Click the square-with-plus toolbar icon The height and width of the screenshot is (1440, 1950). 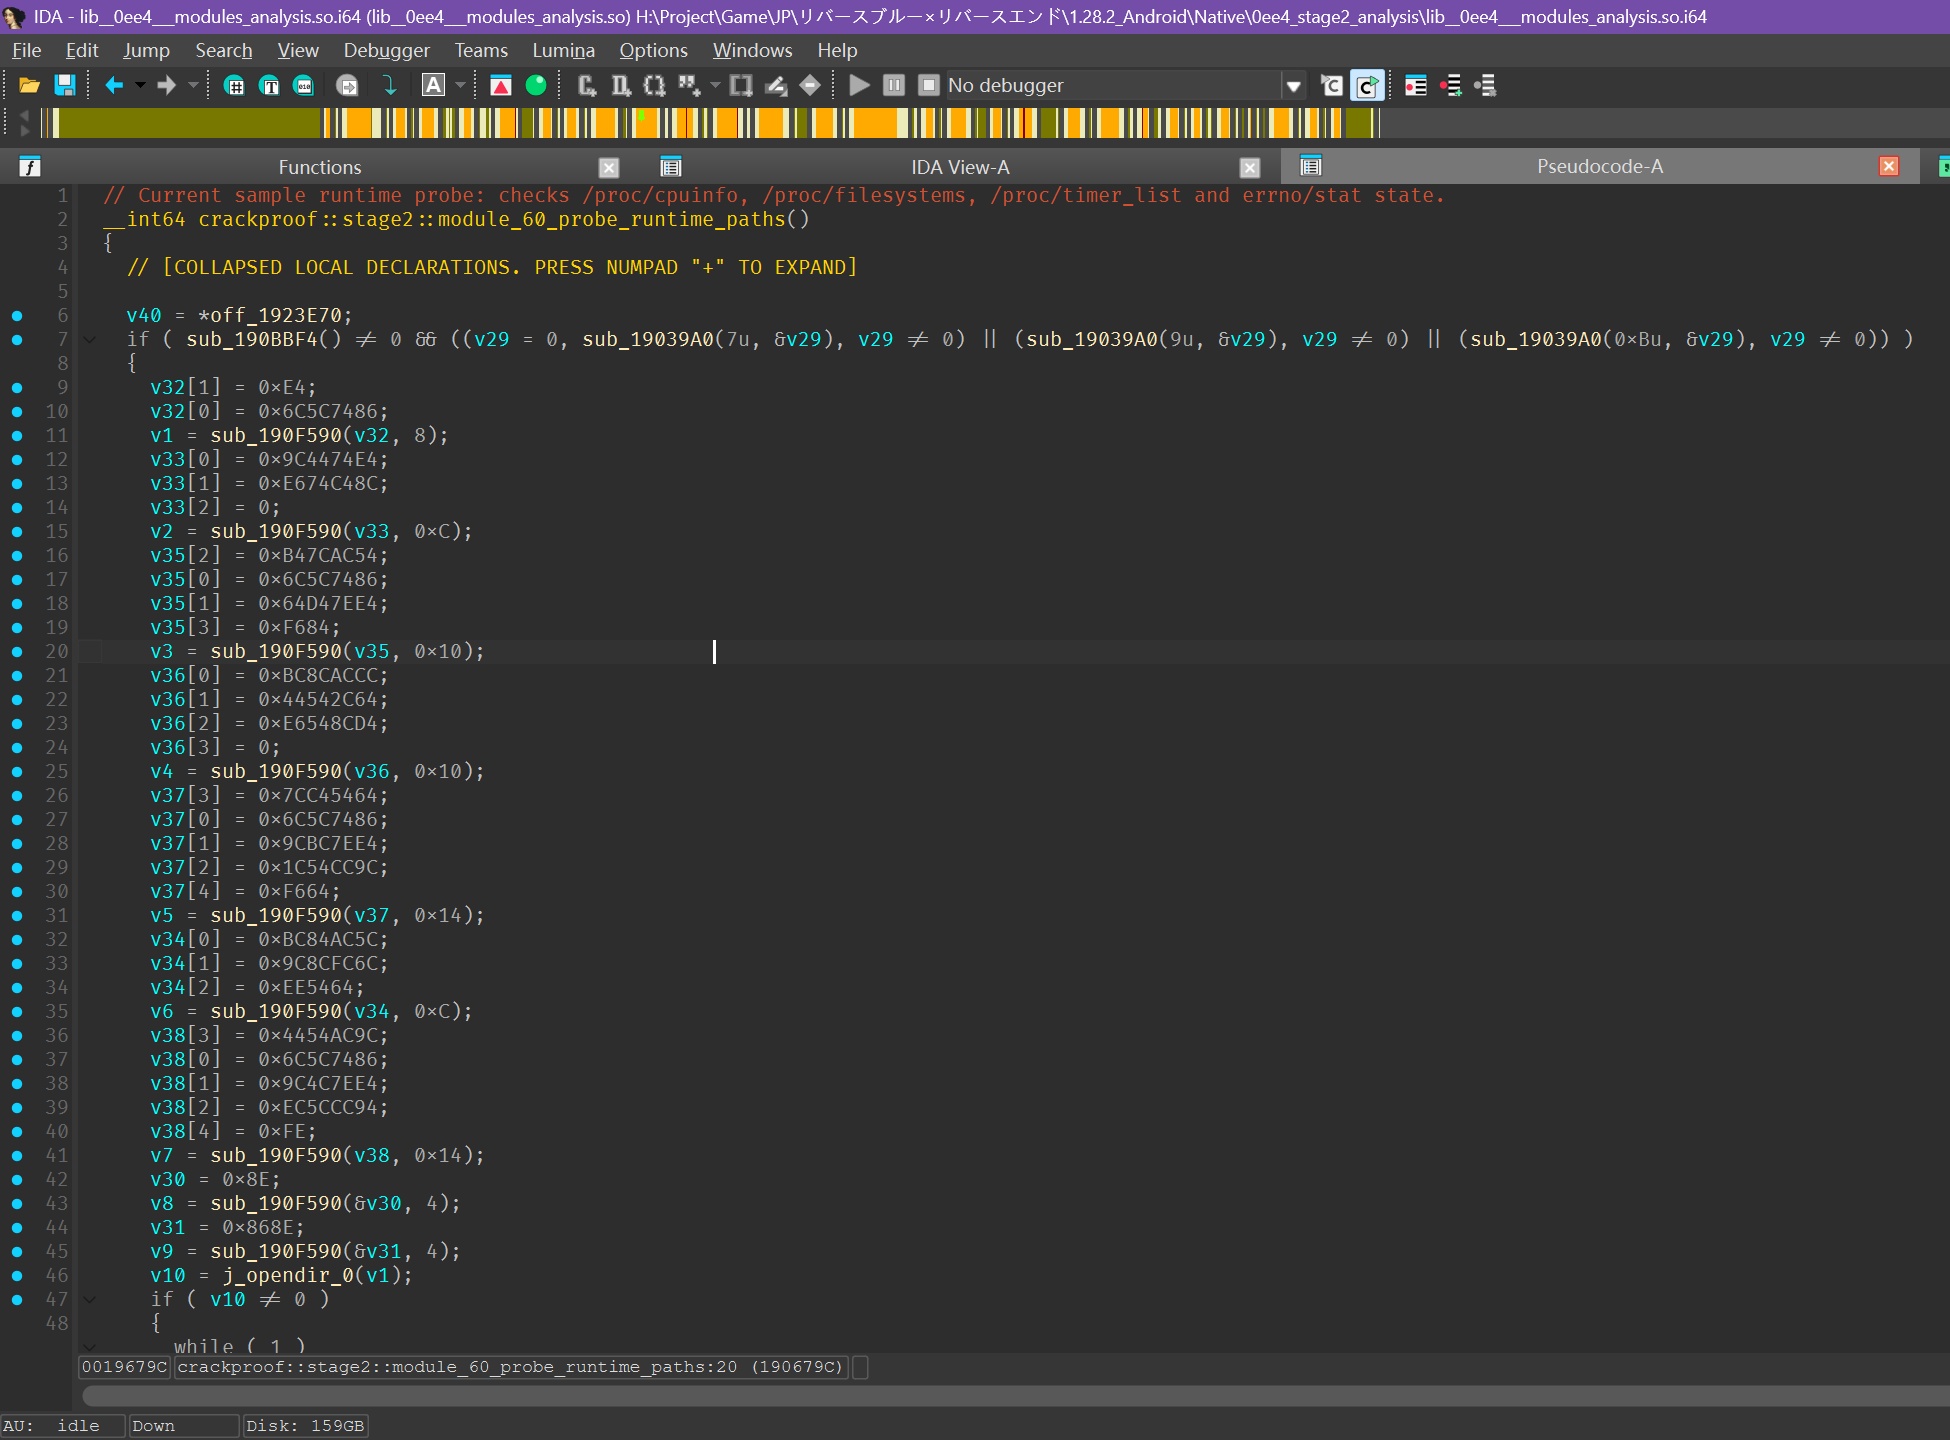coord(741,86)
